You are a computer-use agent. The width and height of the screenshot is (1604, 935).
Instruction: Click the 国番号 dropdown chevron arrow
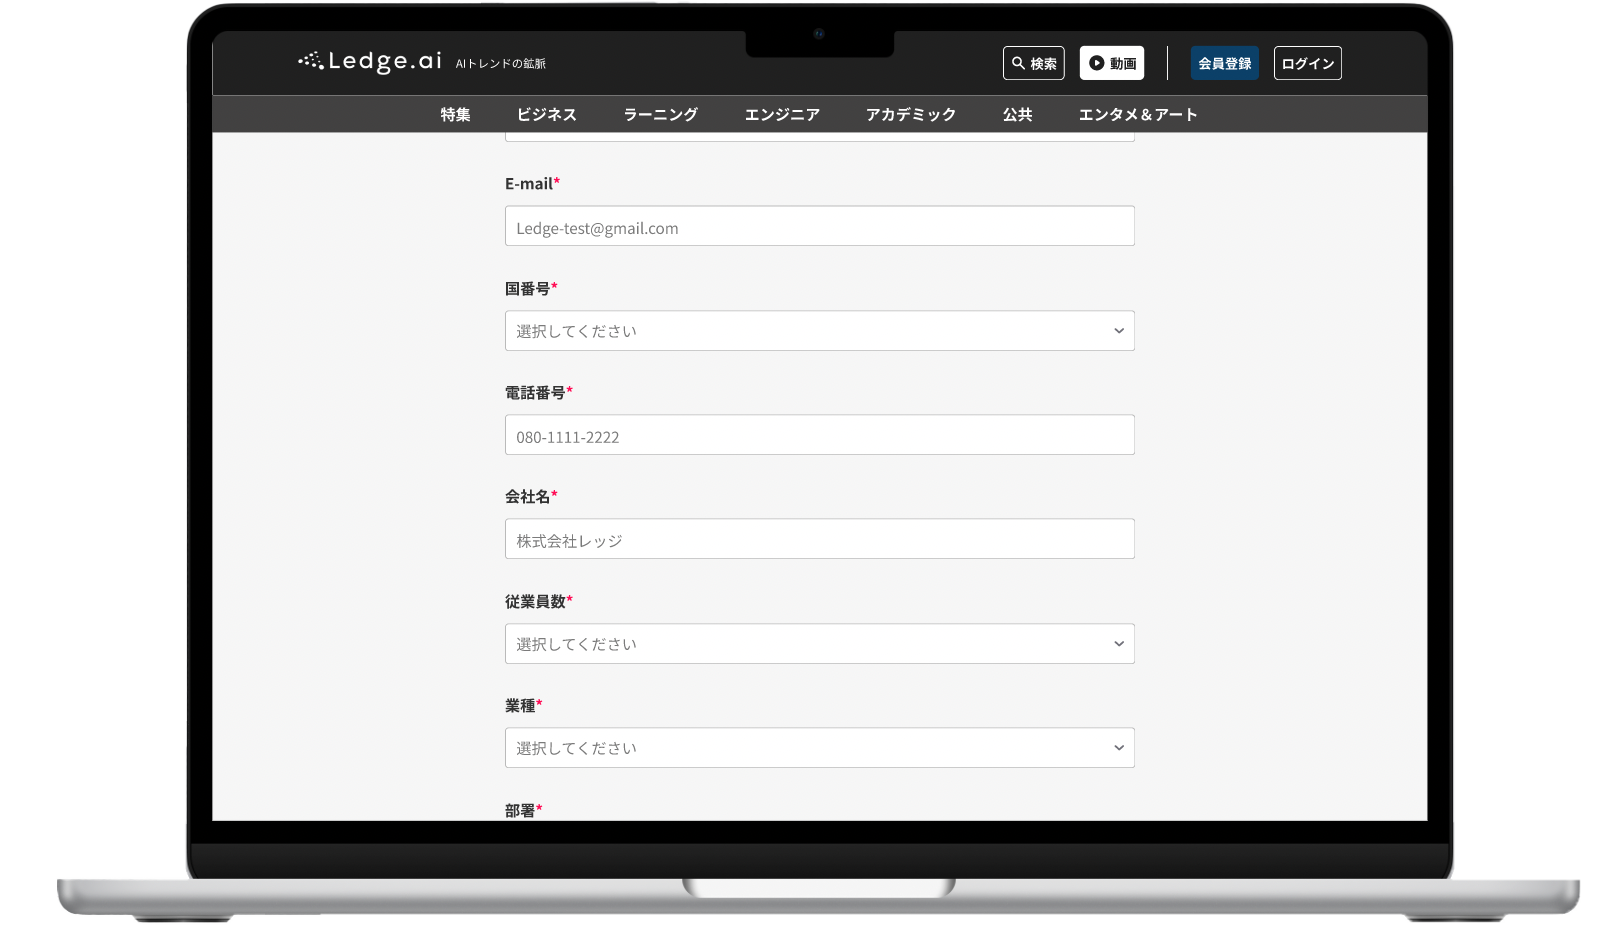point(1118,331)
